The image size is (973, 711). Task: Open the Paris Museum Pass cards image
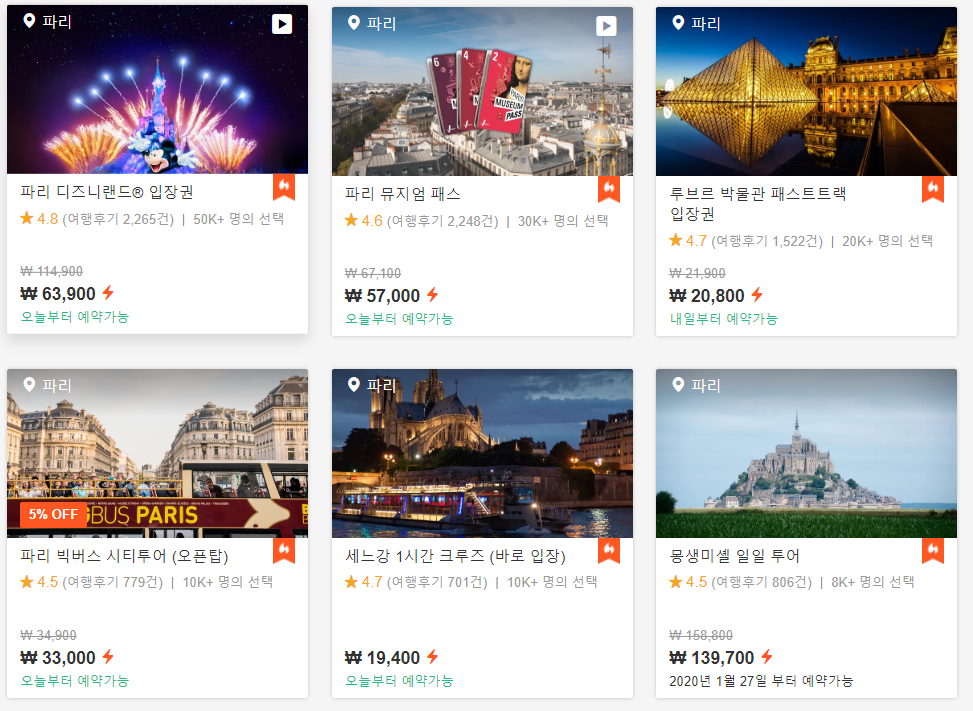(x=482, y=91)
